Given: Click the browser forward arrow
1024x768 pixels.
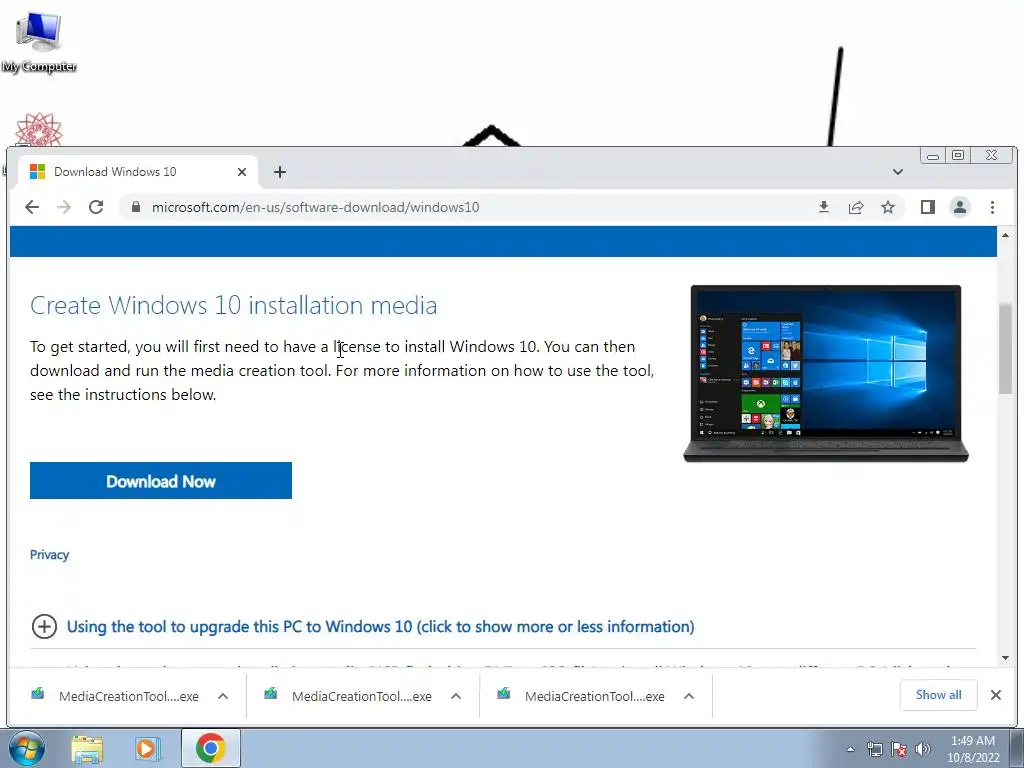Looking at the screenshot, I should [x=63, y=207].
